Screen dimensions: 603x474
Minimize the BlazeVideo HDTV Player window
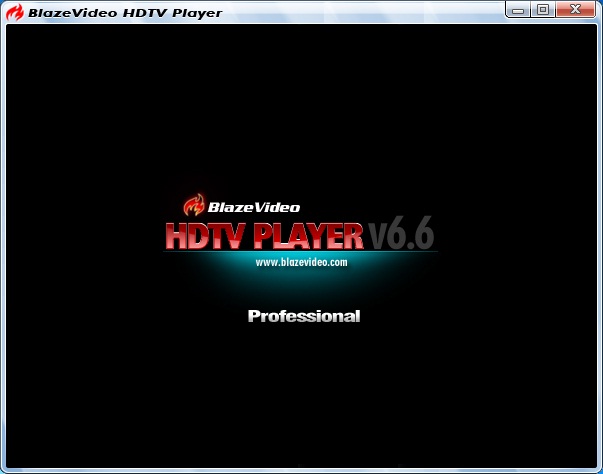[518, 9]
